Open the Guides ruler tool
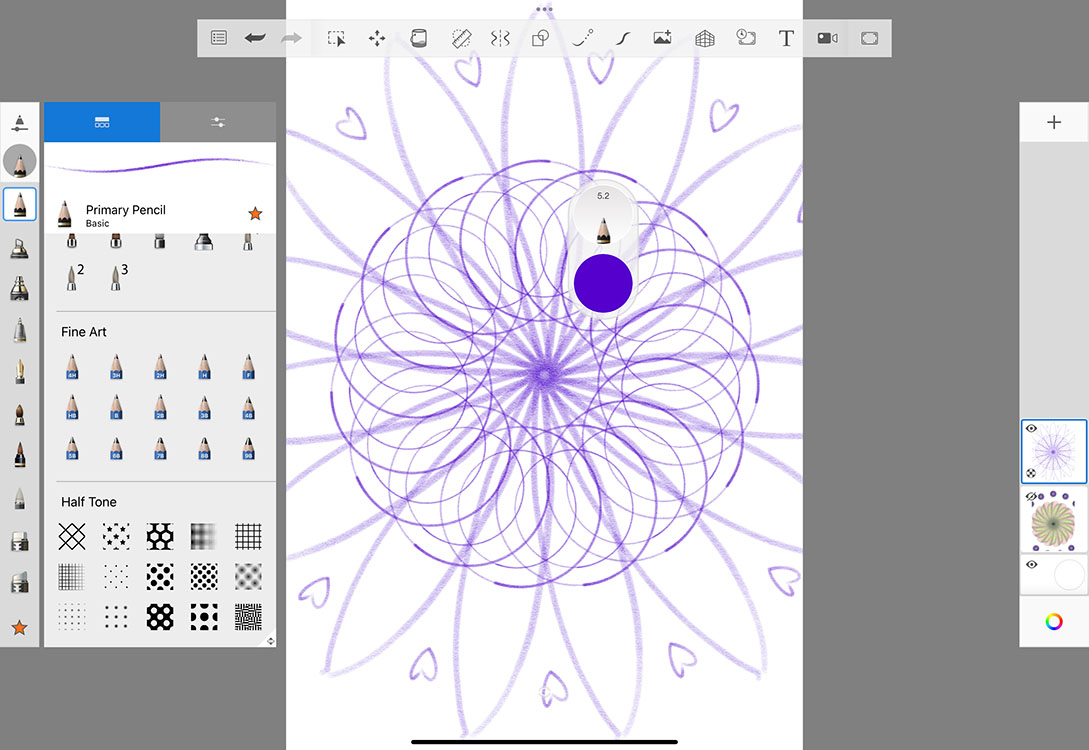1089x750 pixels. 461,38
